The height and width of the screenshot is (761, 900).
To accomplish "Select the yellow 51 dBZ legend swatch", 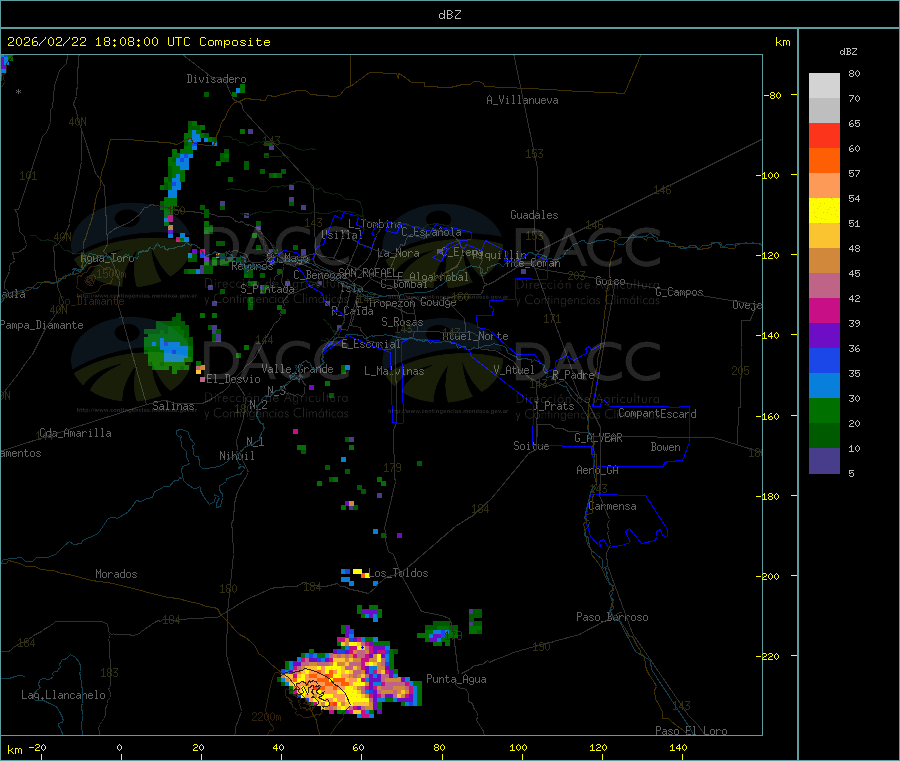I will pyautogui.click(x=824, y=211).
